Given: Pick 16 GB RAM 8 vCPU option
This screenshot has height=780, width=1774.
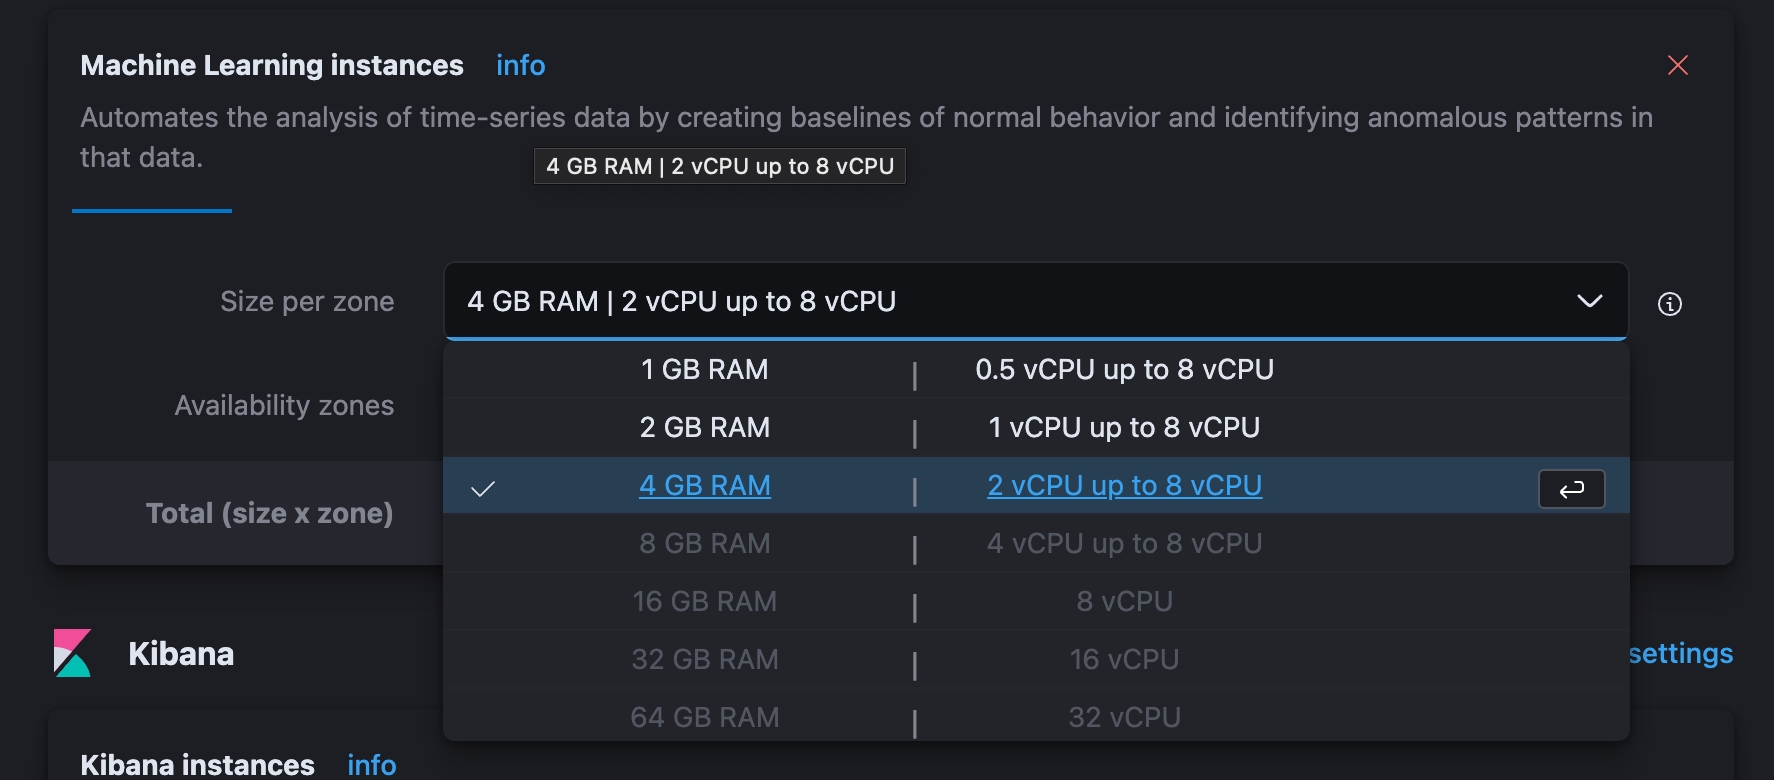Looking at the screenshot, I should coord(1036,602).
